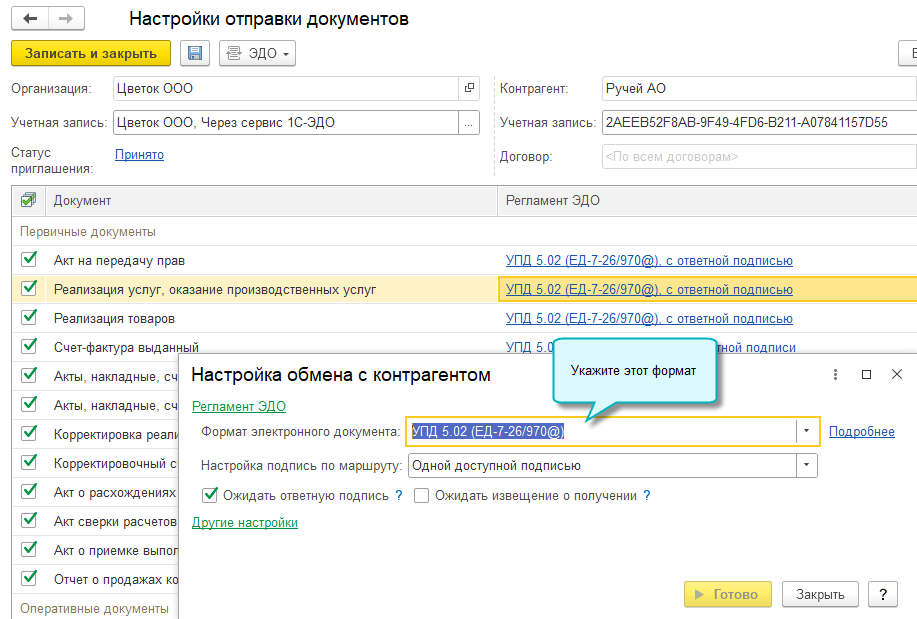This screenshot has width=917, height=619.
Task: Click the back navigation arrow
Action: [x=31, y=19]
